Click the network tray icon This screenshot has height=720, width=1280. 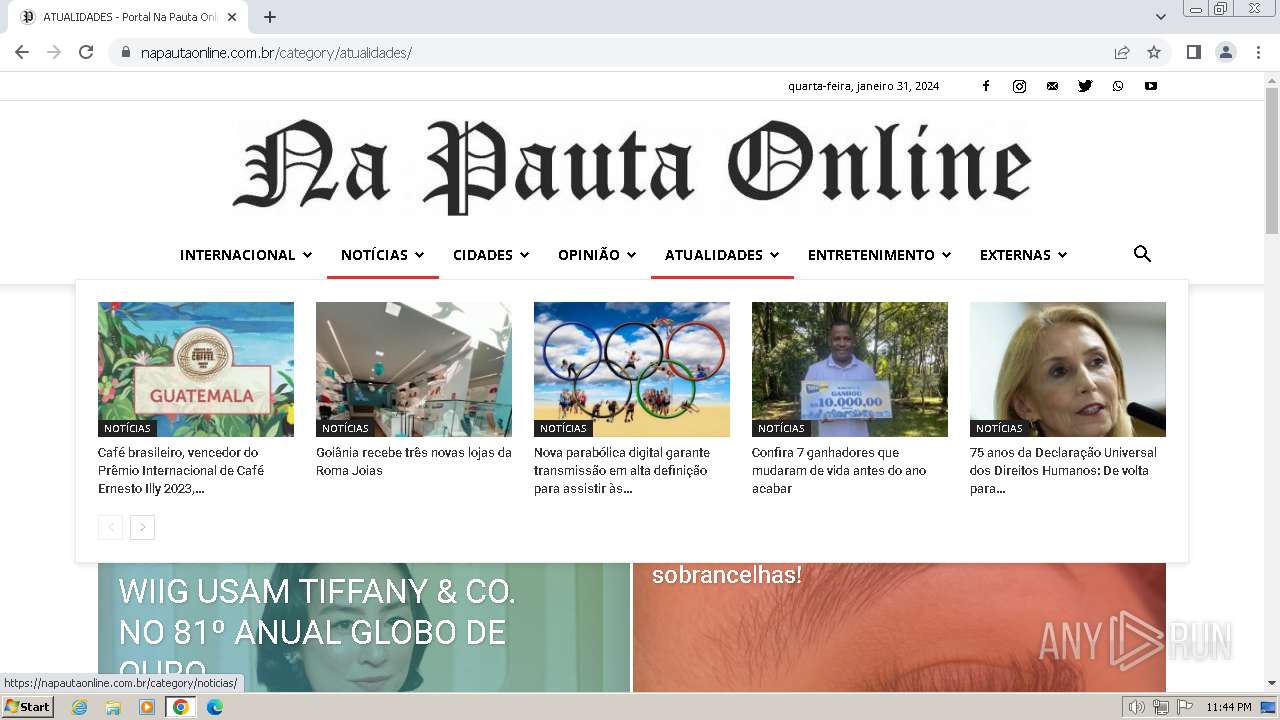click(1160, 707)
